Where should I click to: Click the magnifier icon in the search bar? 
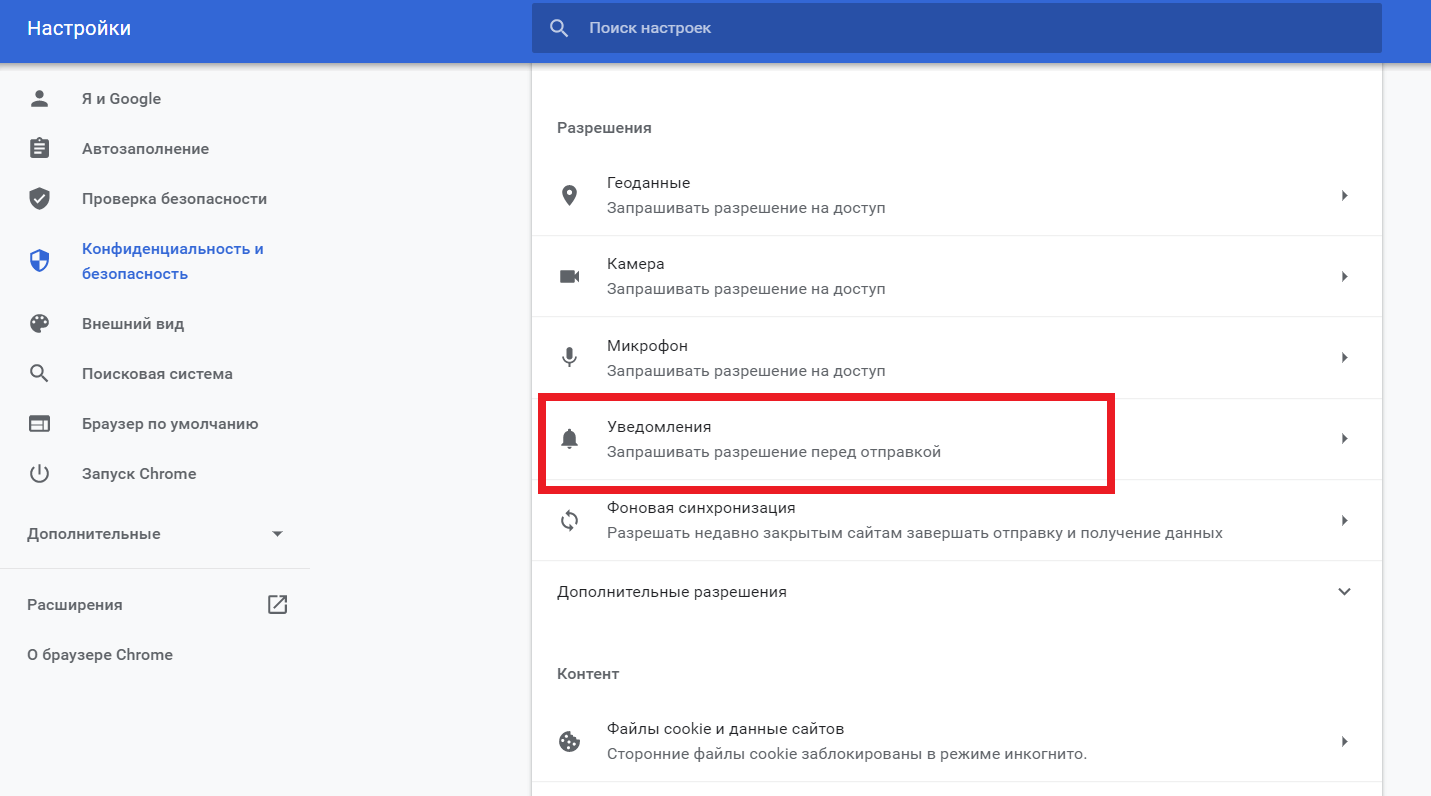pos(560,28)
